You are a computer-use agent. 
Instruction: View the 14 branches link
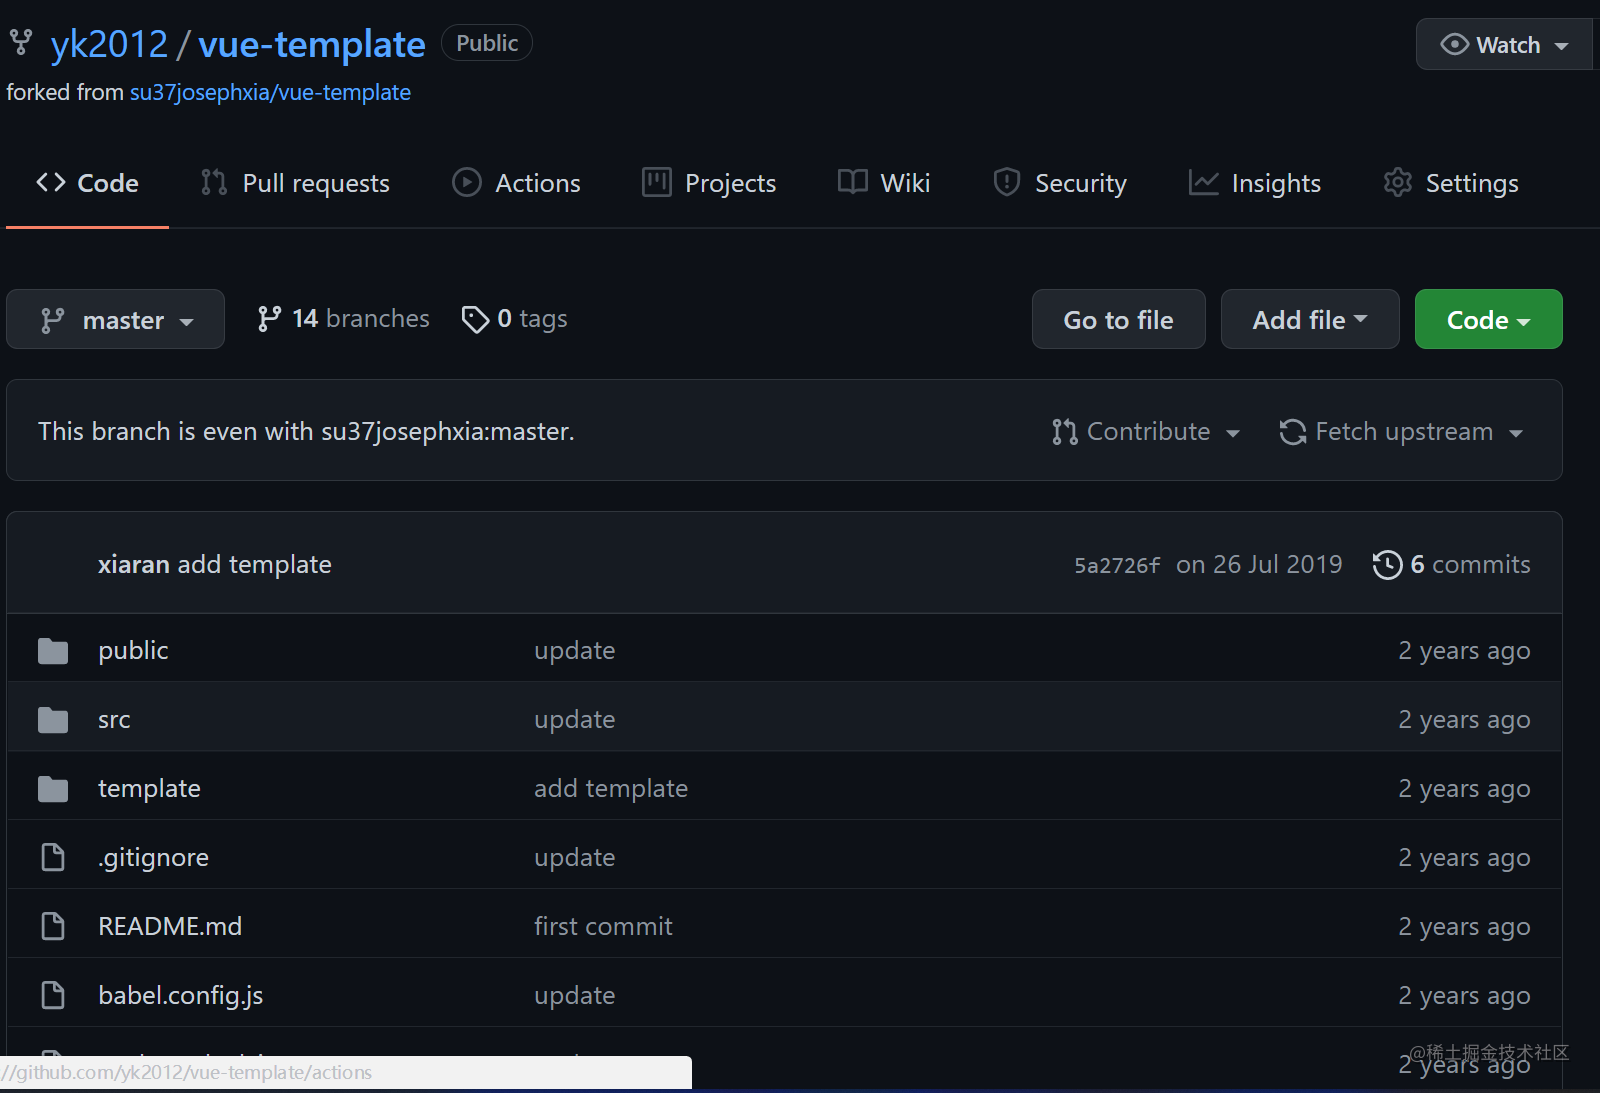(x=343, y=319)
